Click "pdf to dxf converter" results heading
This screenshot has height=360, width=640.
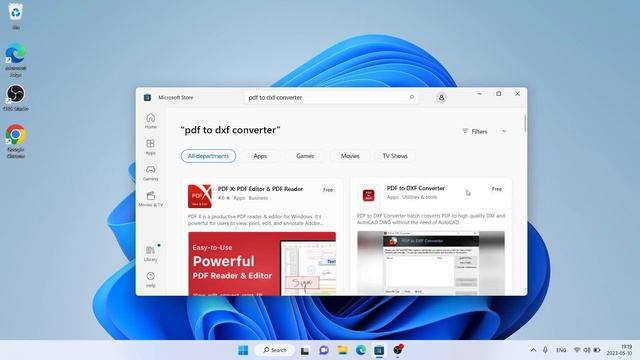tap(231, 130)
